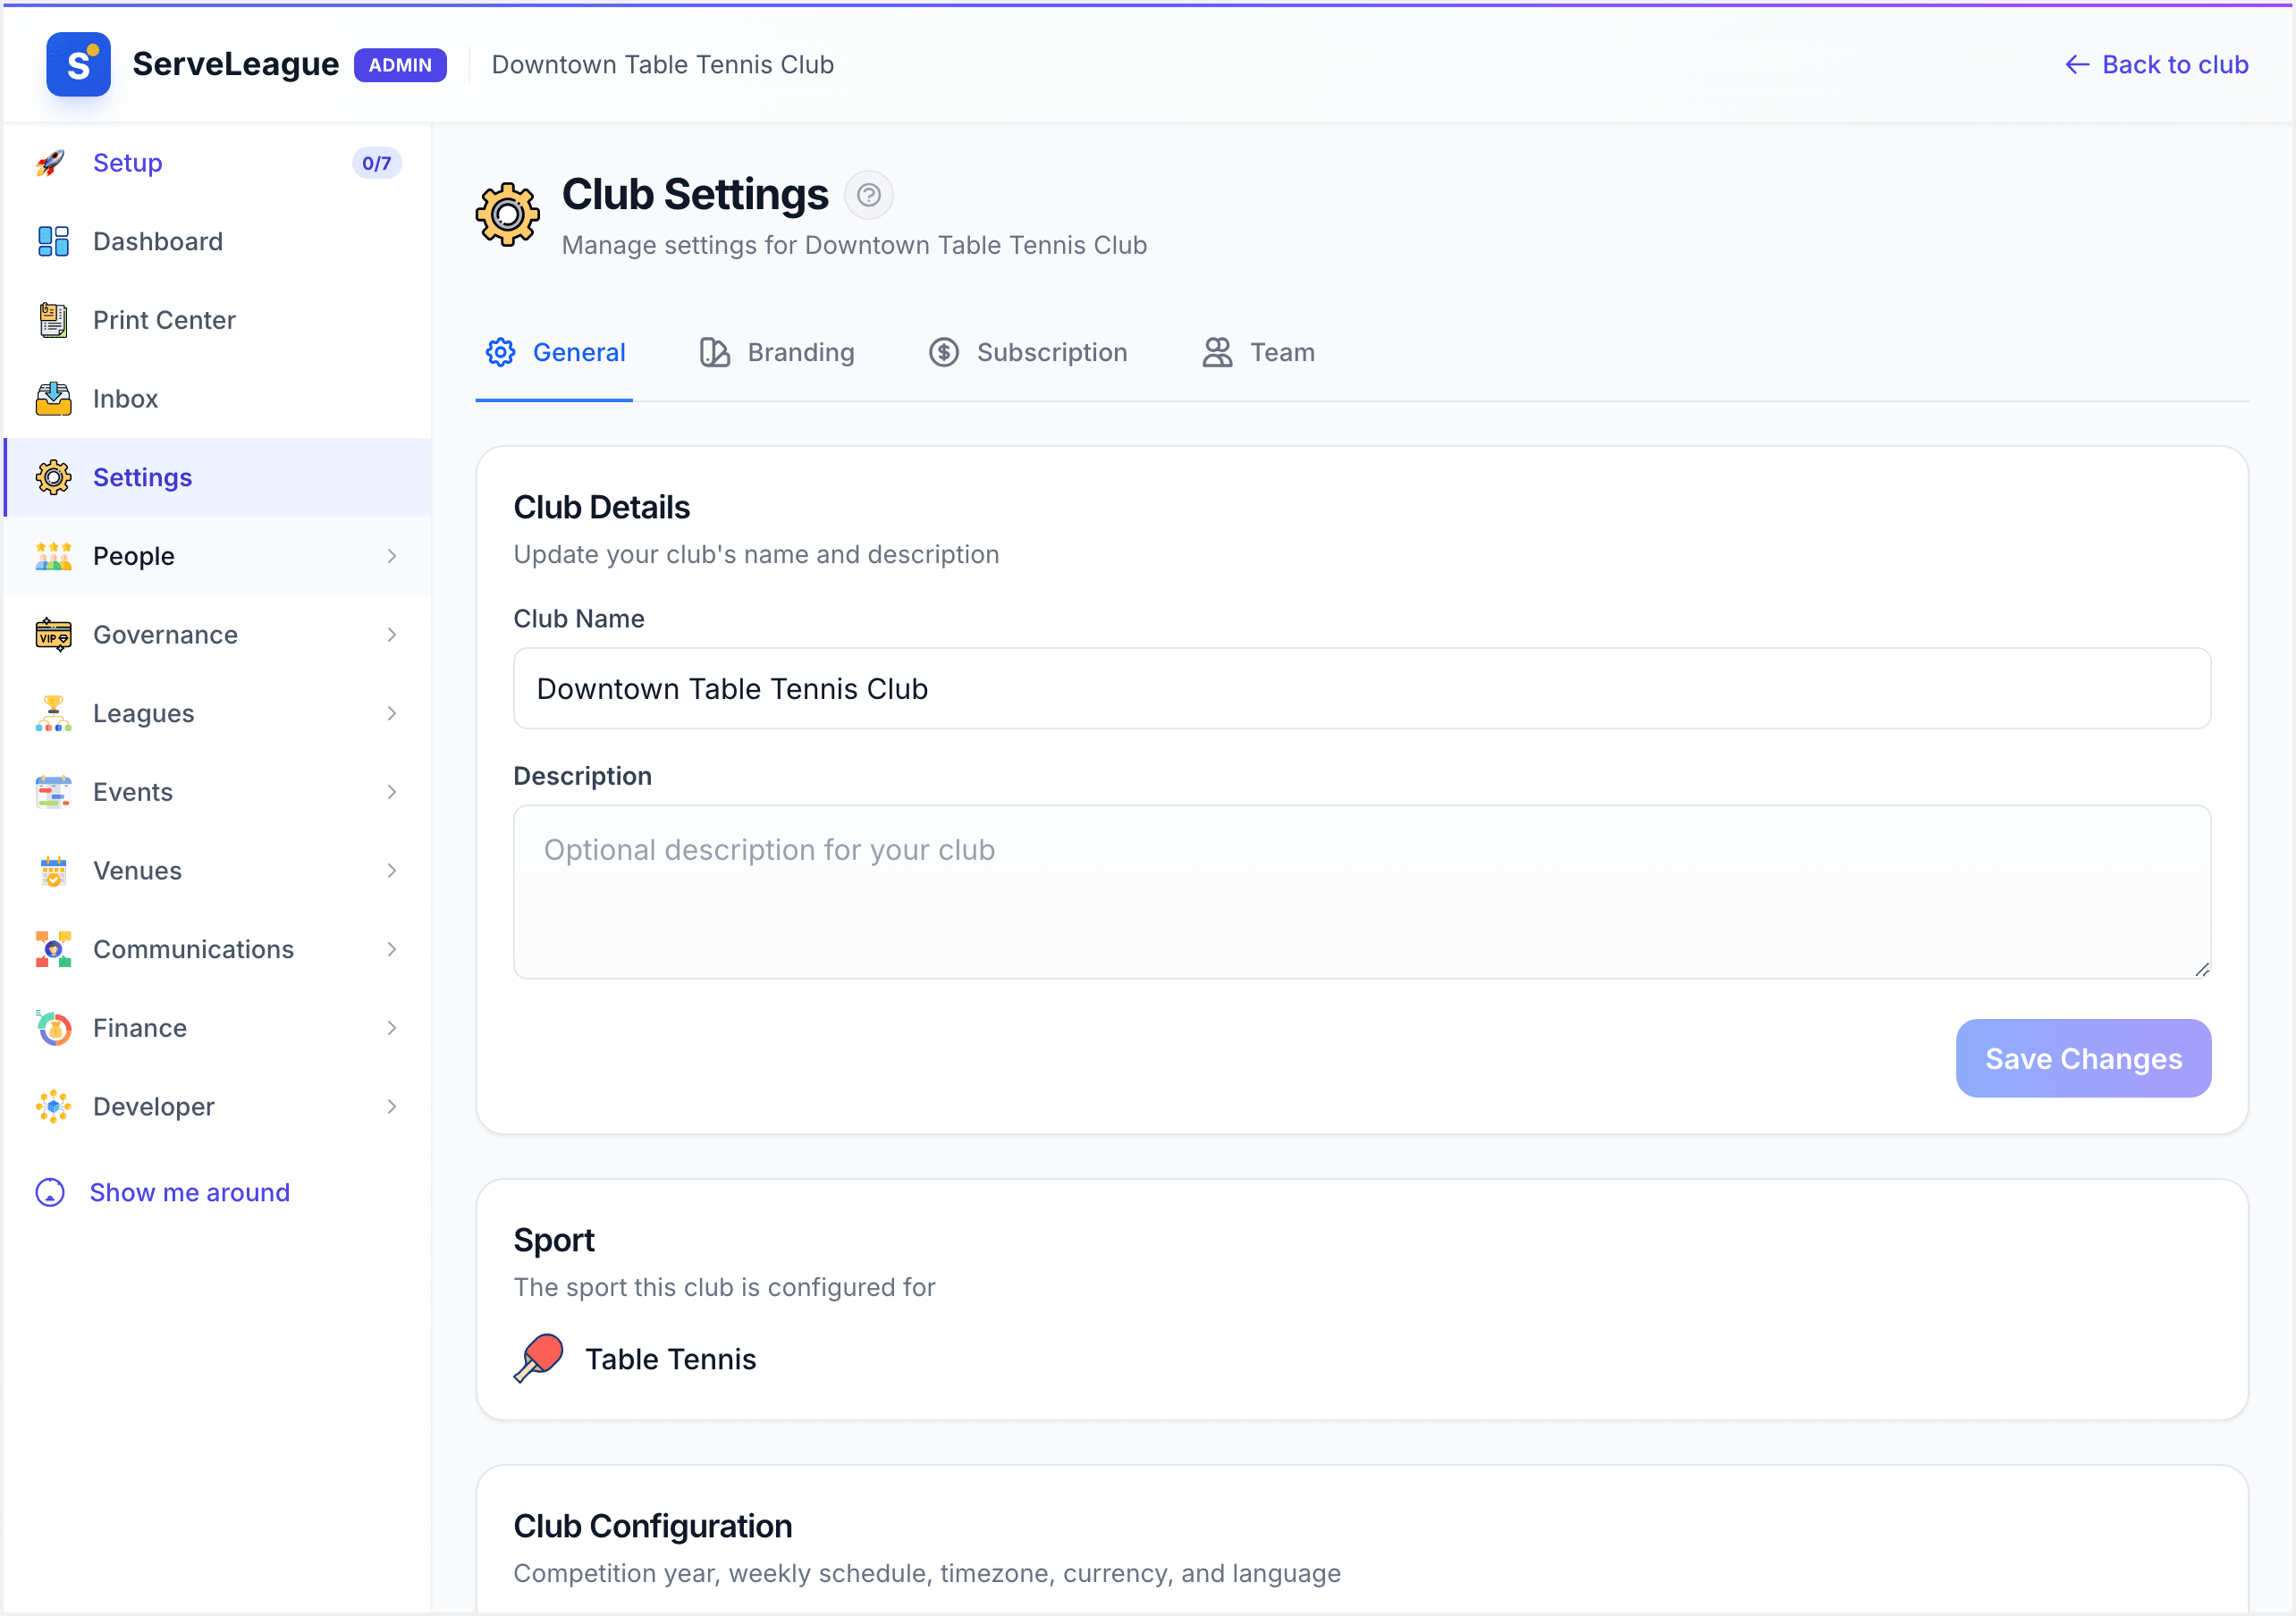The image size is (2296, 1616).
Task: Click the Governance VIP icon
Action: 53,635
